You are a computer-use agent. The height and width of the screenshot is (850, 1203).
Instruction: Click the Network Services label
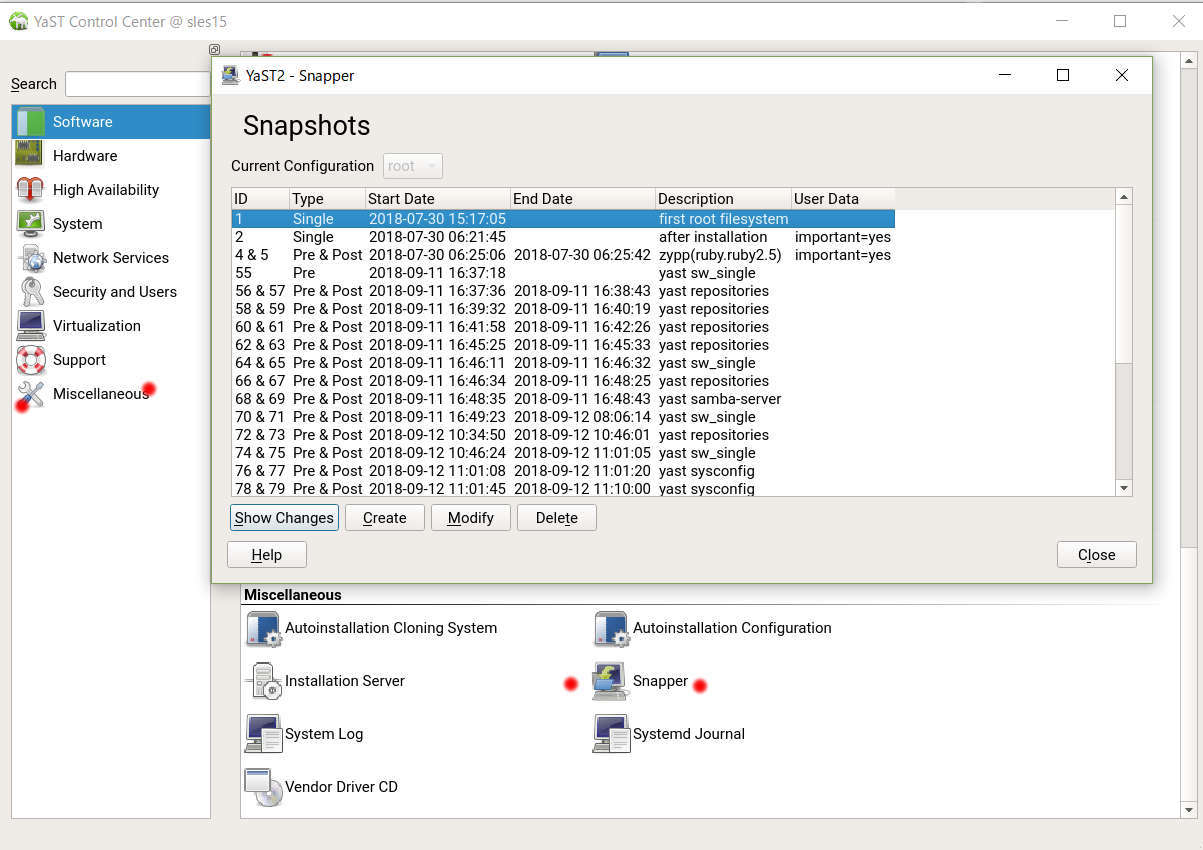(x=111, y=258)
